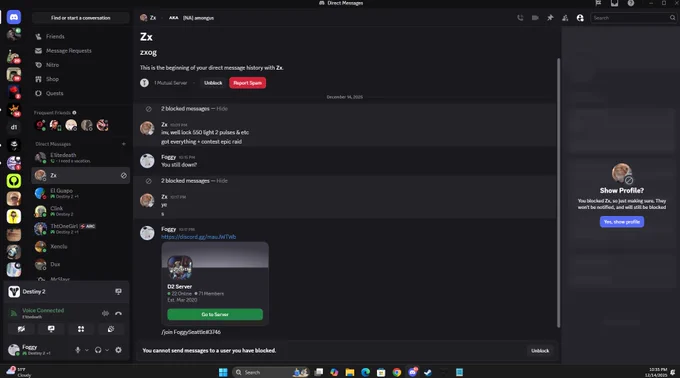Screen dimensions: 680x378
Task: Toggle microphone mute
Action: (78, 350)
